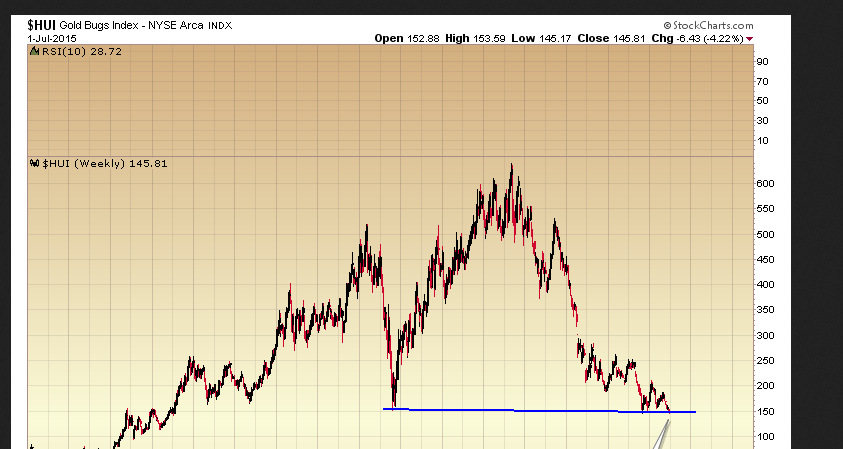Click RSI axis label 70
Viewport: 843px width, 449px height.
pos(762,82)
